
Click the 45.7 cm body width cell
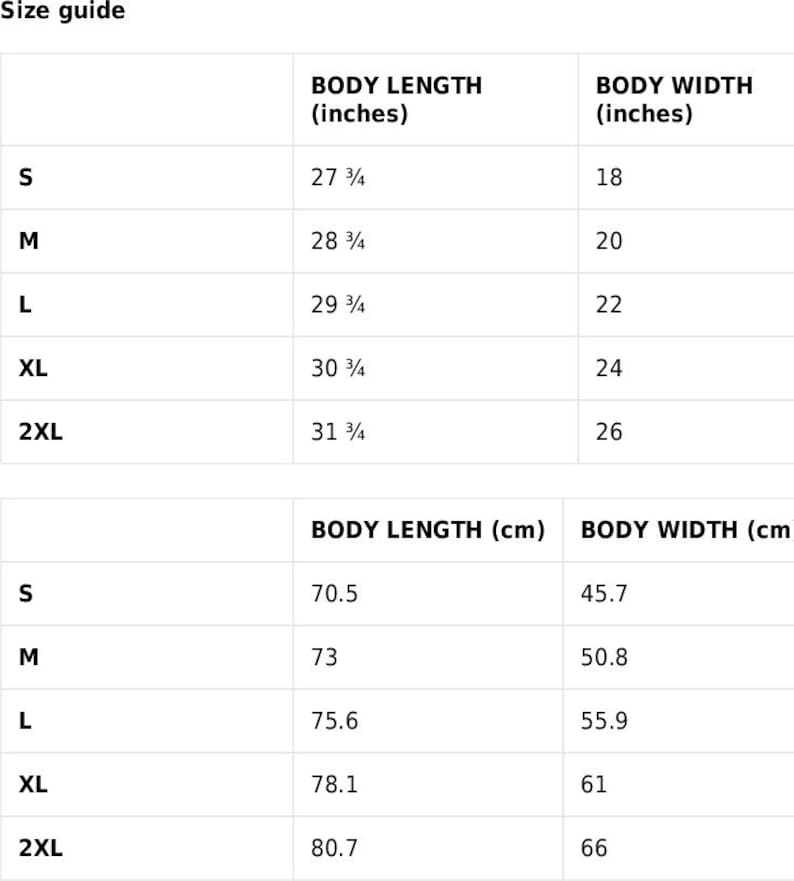pos(604,594)
